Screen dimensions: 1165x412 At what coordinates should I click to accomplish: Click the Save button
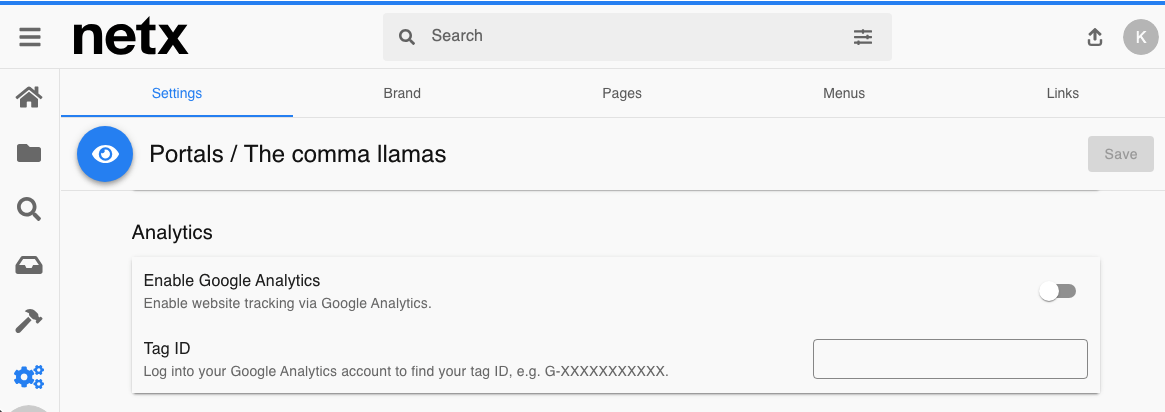point(1120,154)
